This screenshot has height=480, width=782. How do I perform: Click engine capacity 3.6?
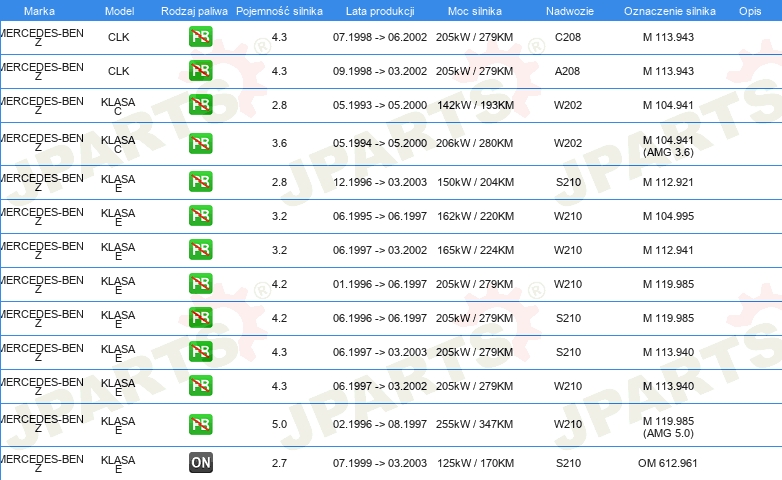[279, 143]
